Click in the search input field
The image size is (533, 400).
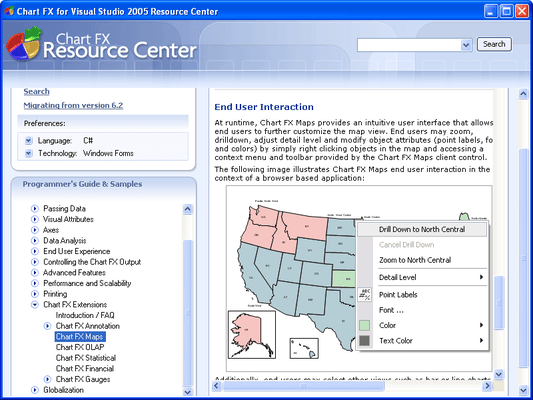[x=409, y=45]
